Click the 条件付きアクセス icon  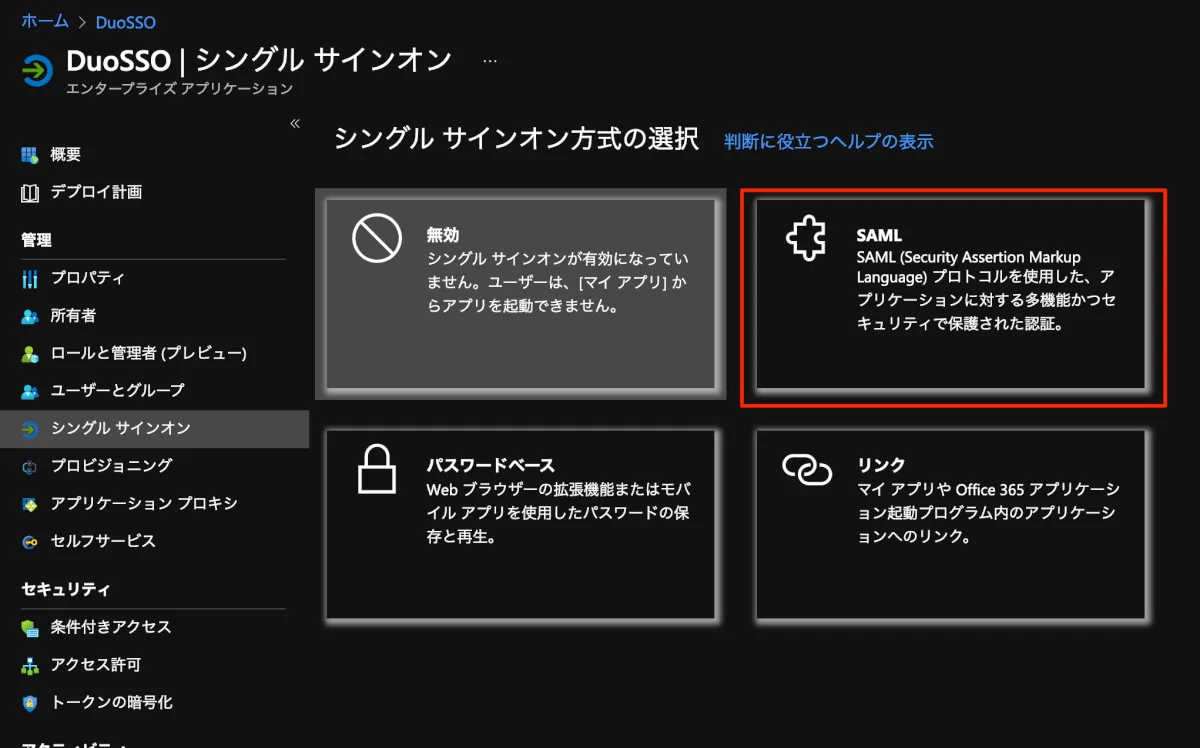tap(30, 627)
